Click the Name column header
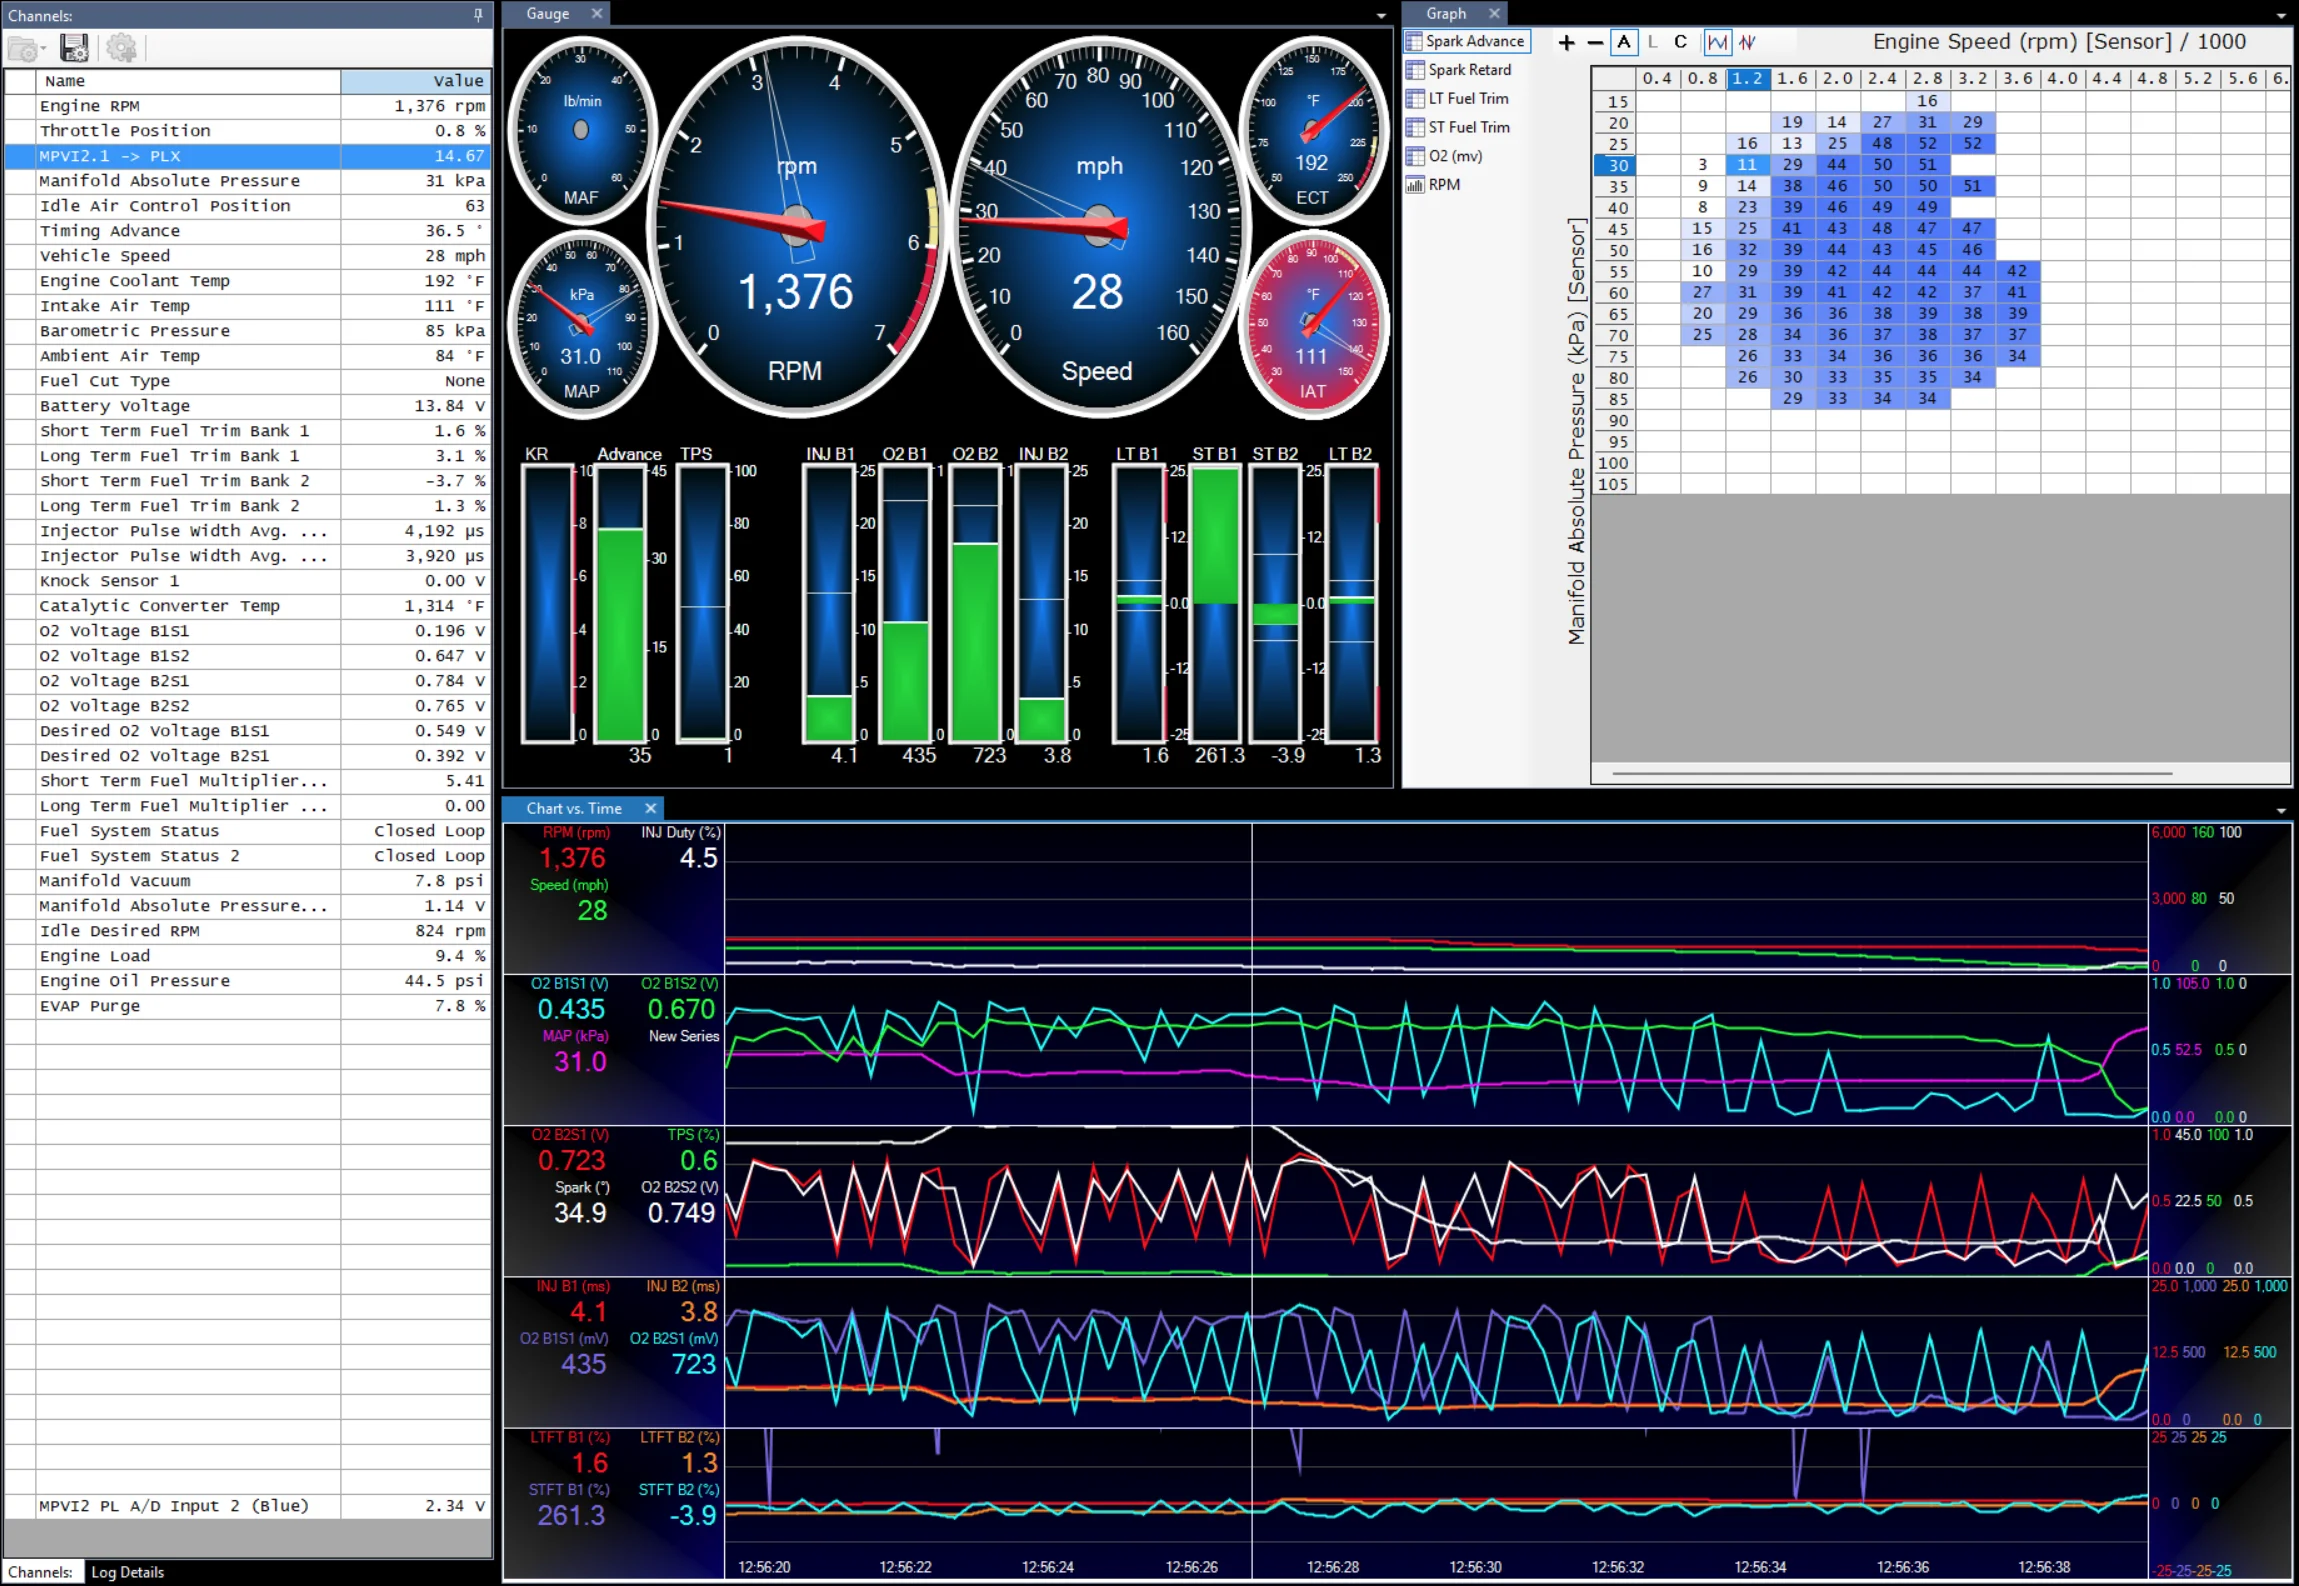Viewport: 2299px width, 1586px height. (x=189, y=81)
